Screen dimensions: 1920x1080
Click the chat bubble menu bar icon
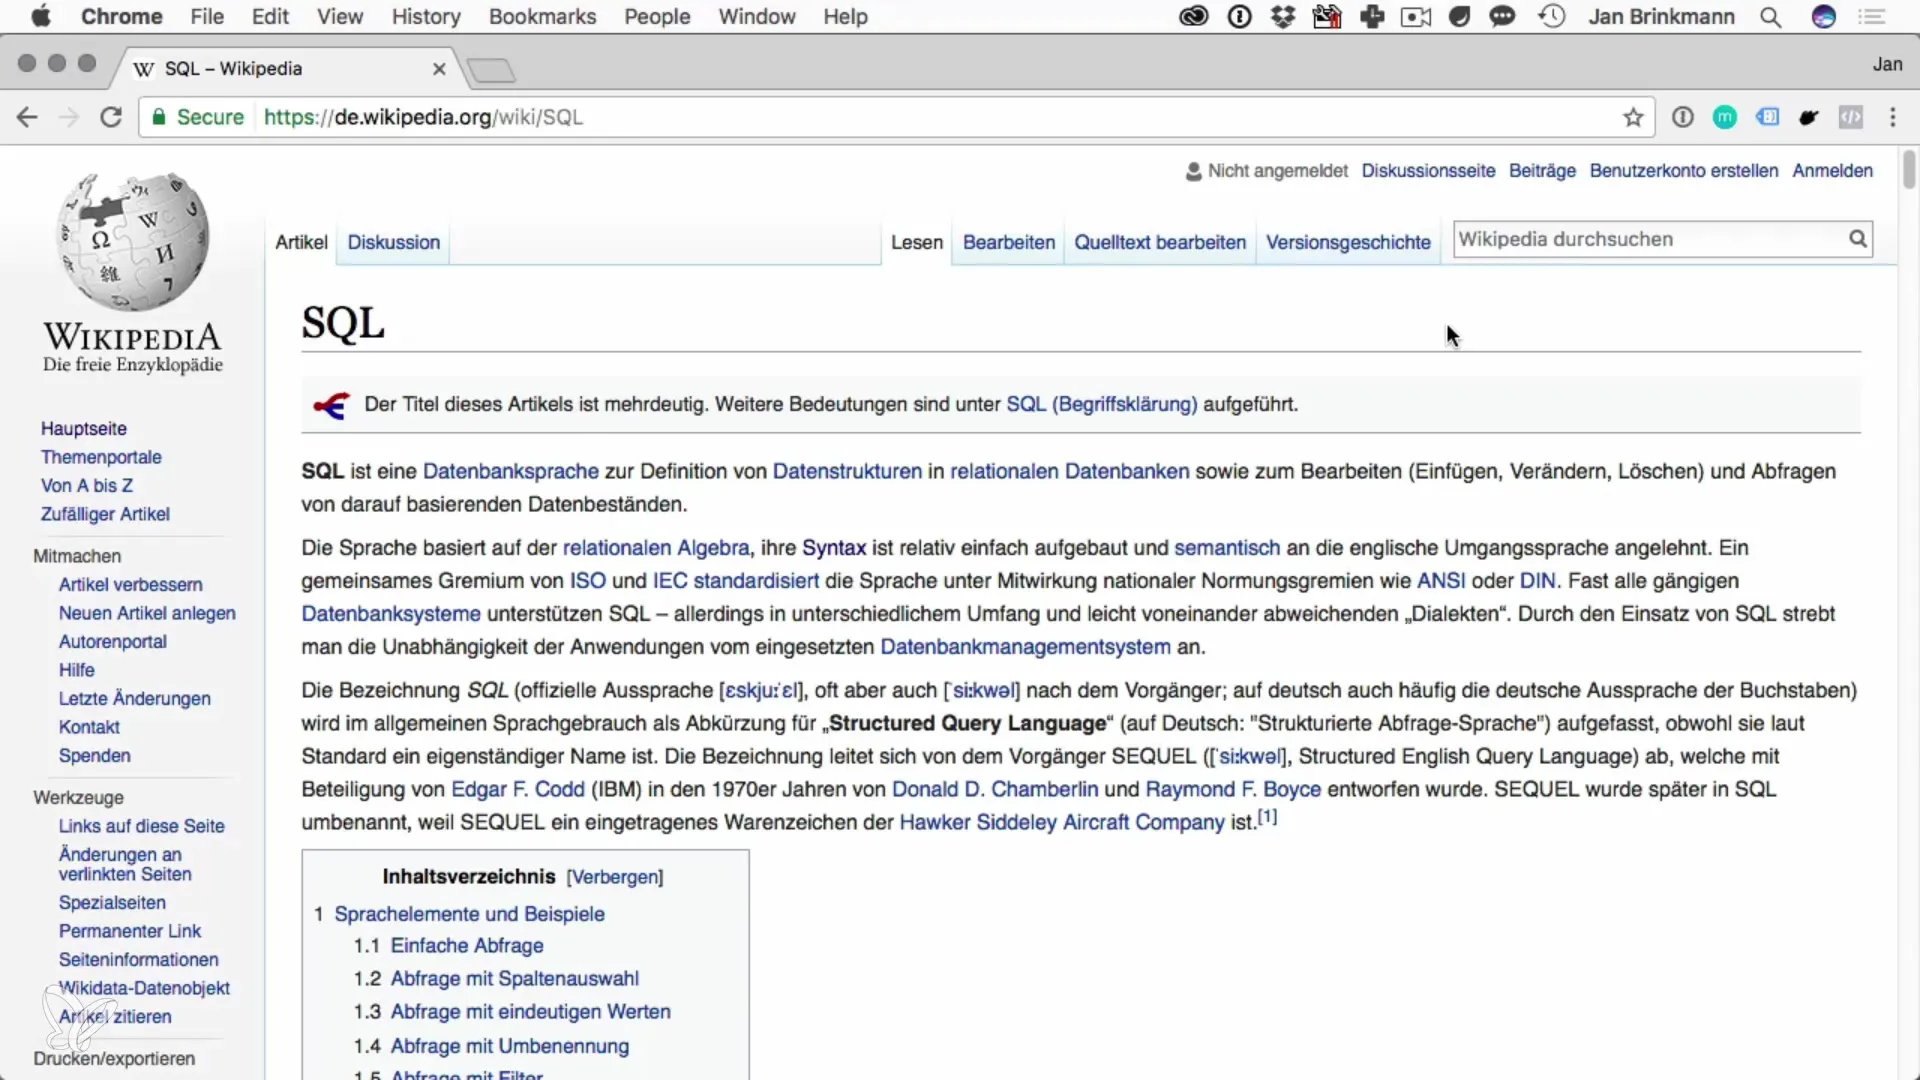pyautogui.click(x=1502, y=16)
